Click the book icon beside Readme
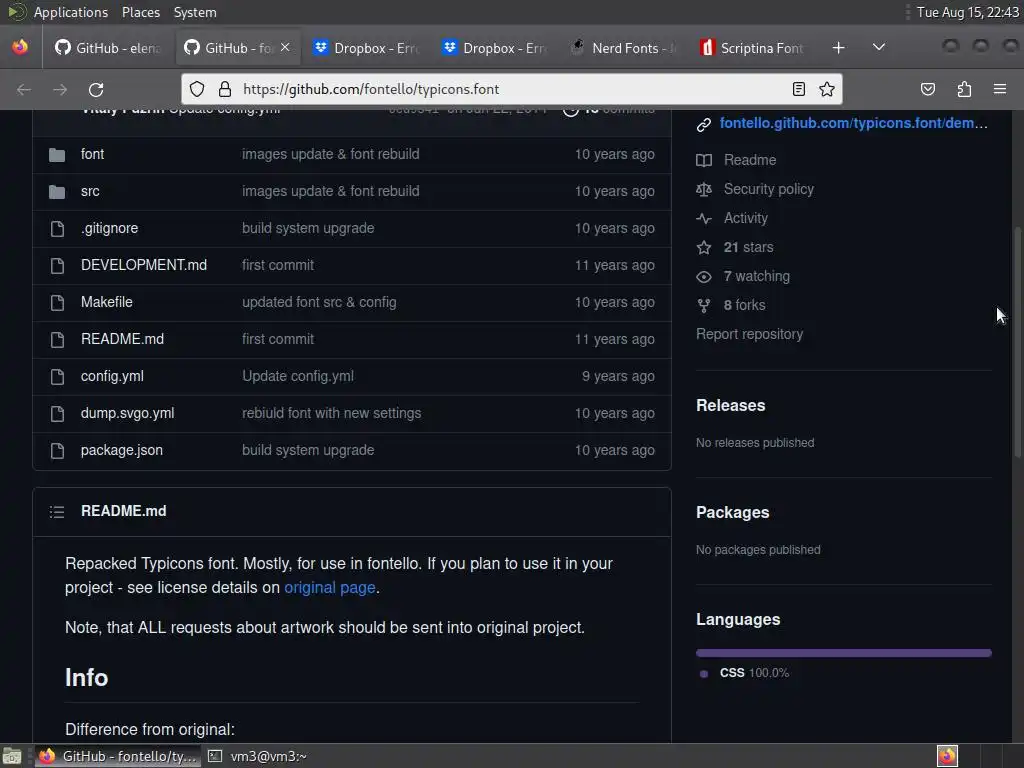 point(703,161)
